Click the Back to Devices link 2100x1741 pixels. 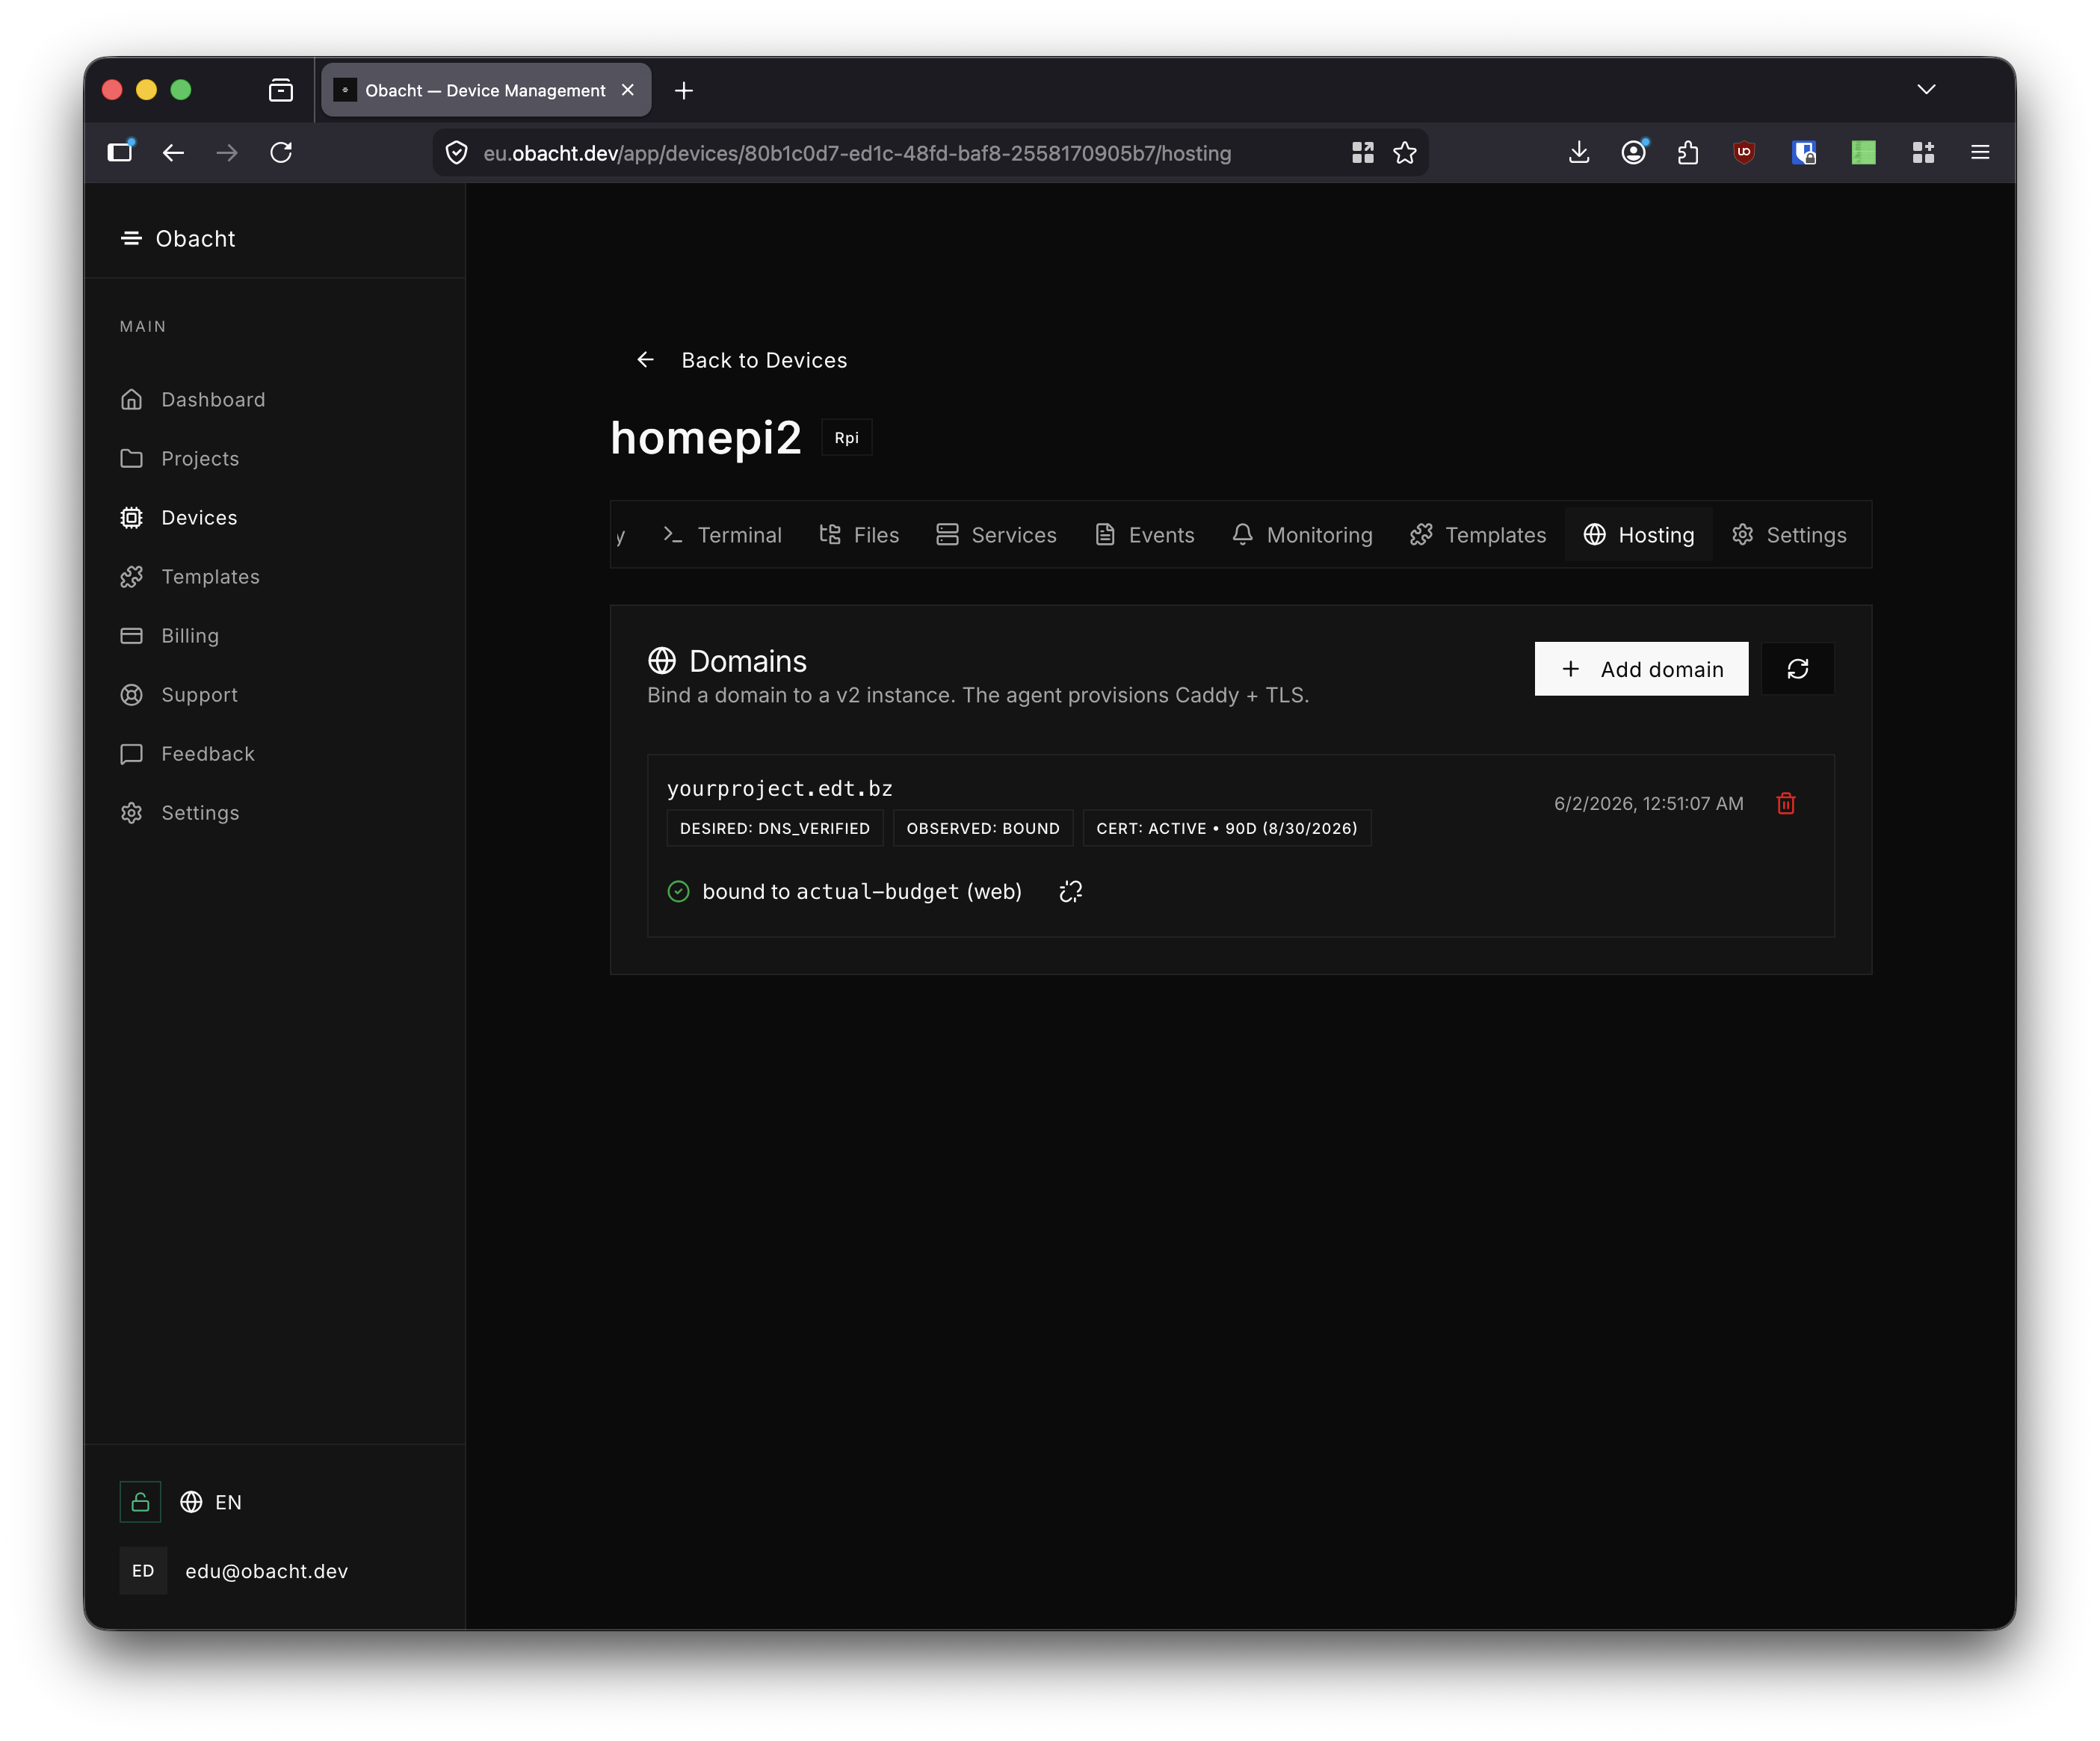pos(741,360)
